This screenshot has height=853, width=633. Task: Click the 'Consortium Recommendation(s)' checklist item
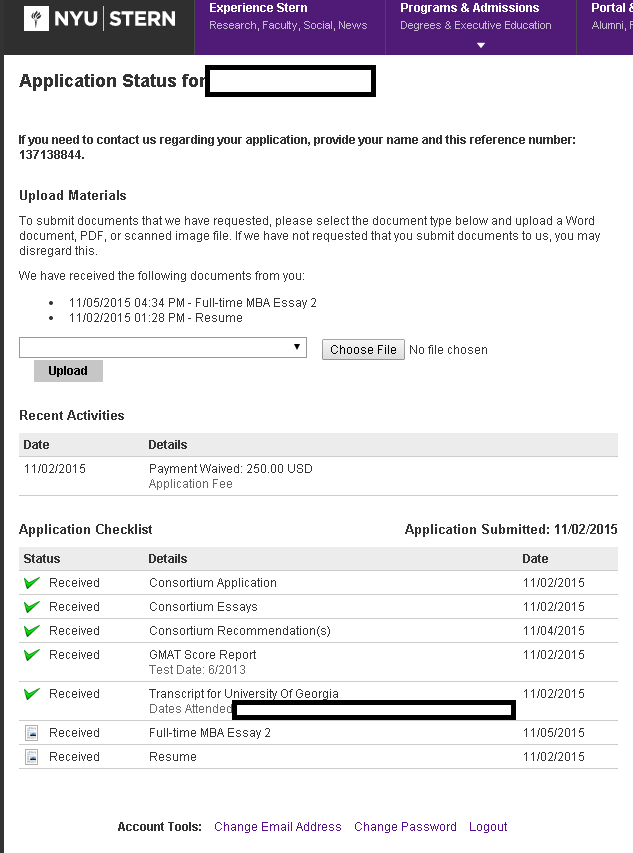point(240,631)
